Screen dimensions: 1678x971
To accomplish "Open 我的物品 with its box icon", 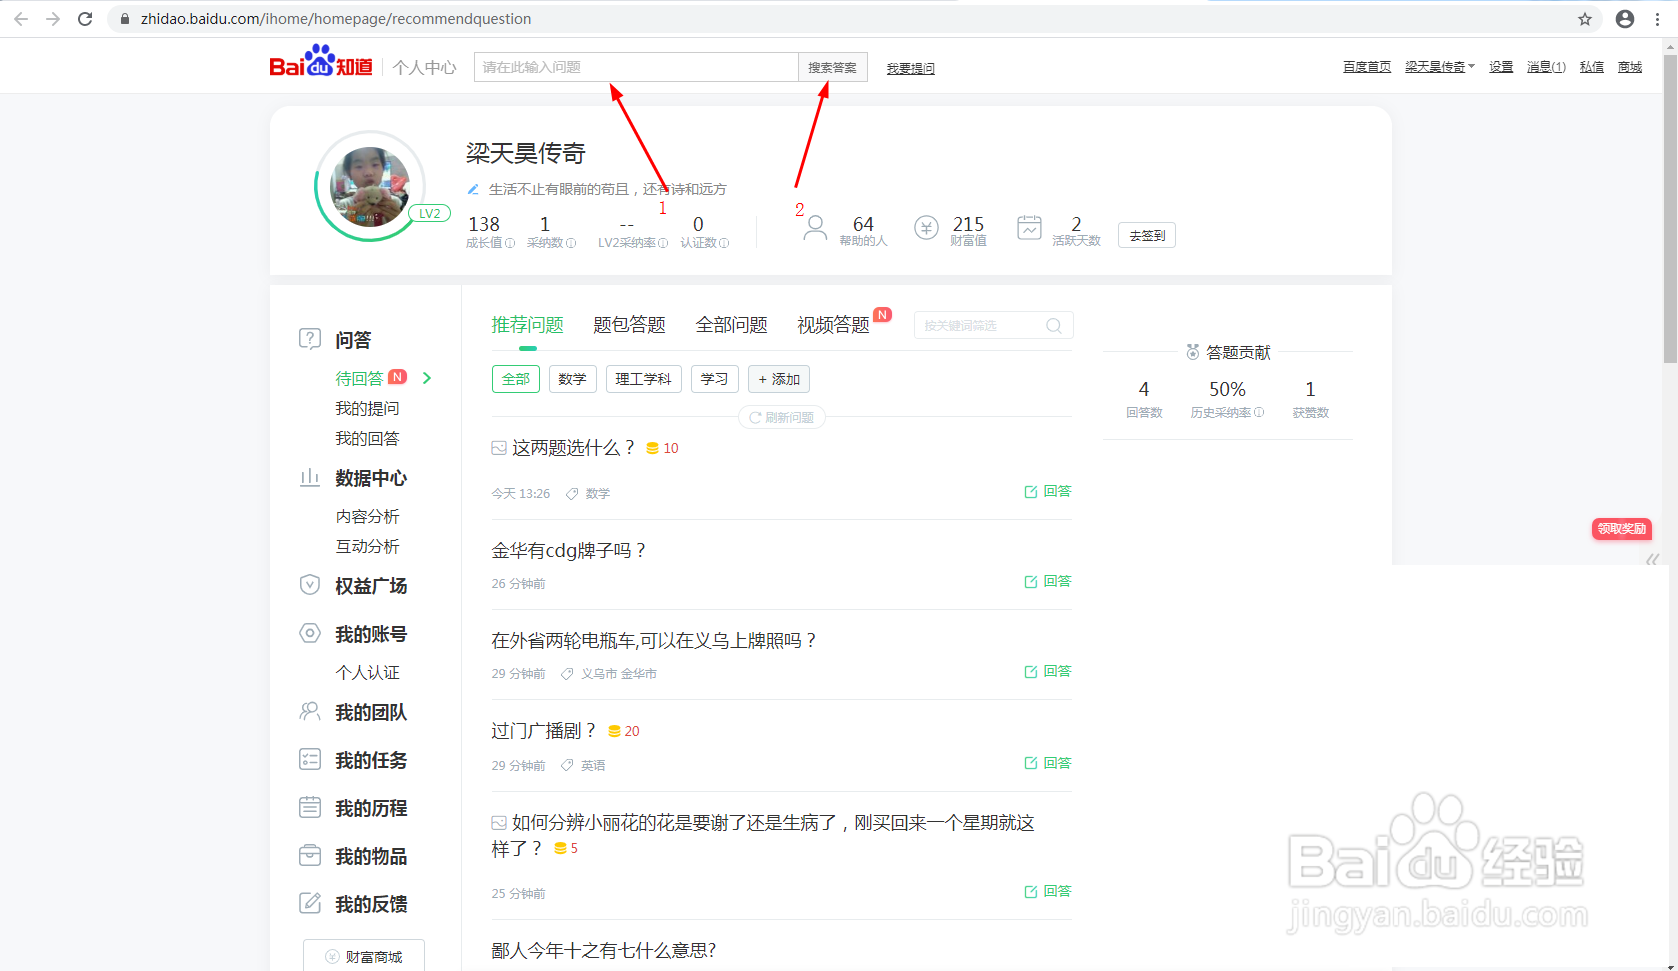I will click(x=310, y=855).
